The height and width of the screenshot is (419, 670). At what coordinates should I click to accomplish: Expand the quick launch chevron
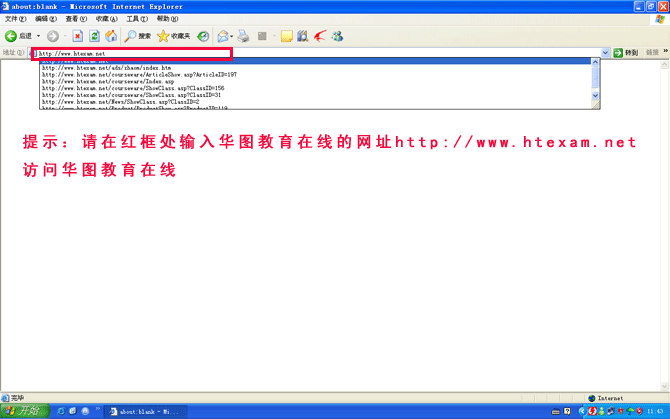coord(98,409)
